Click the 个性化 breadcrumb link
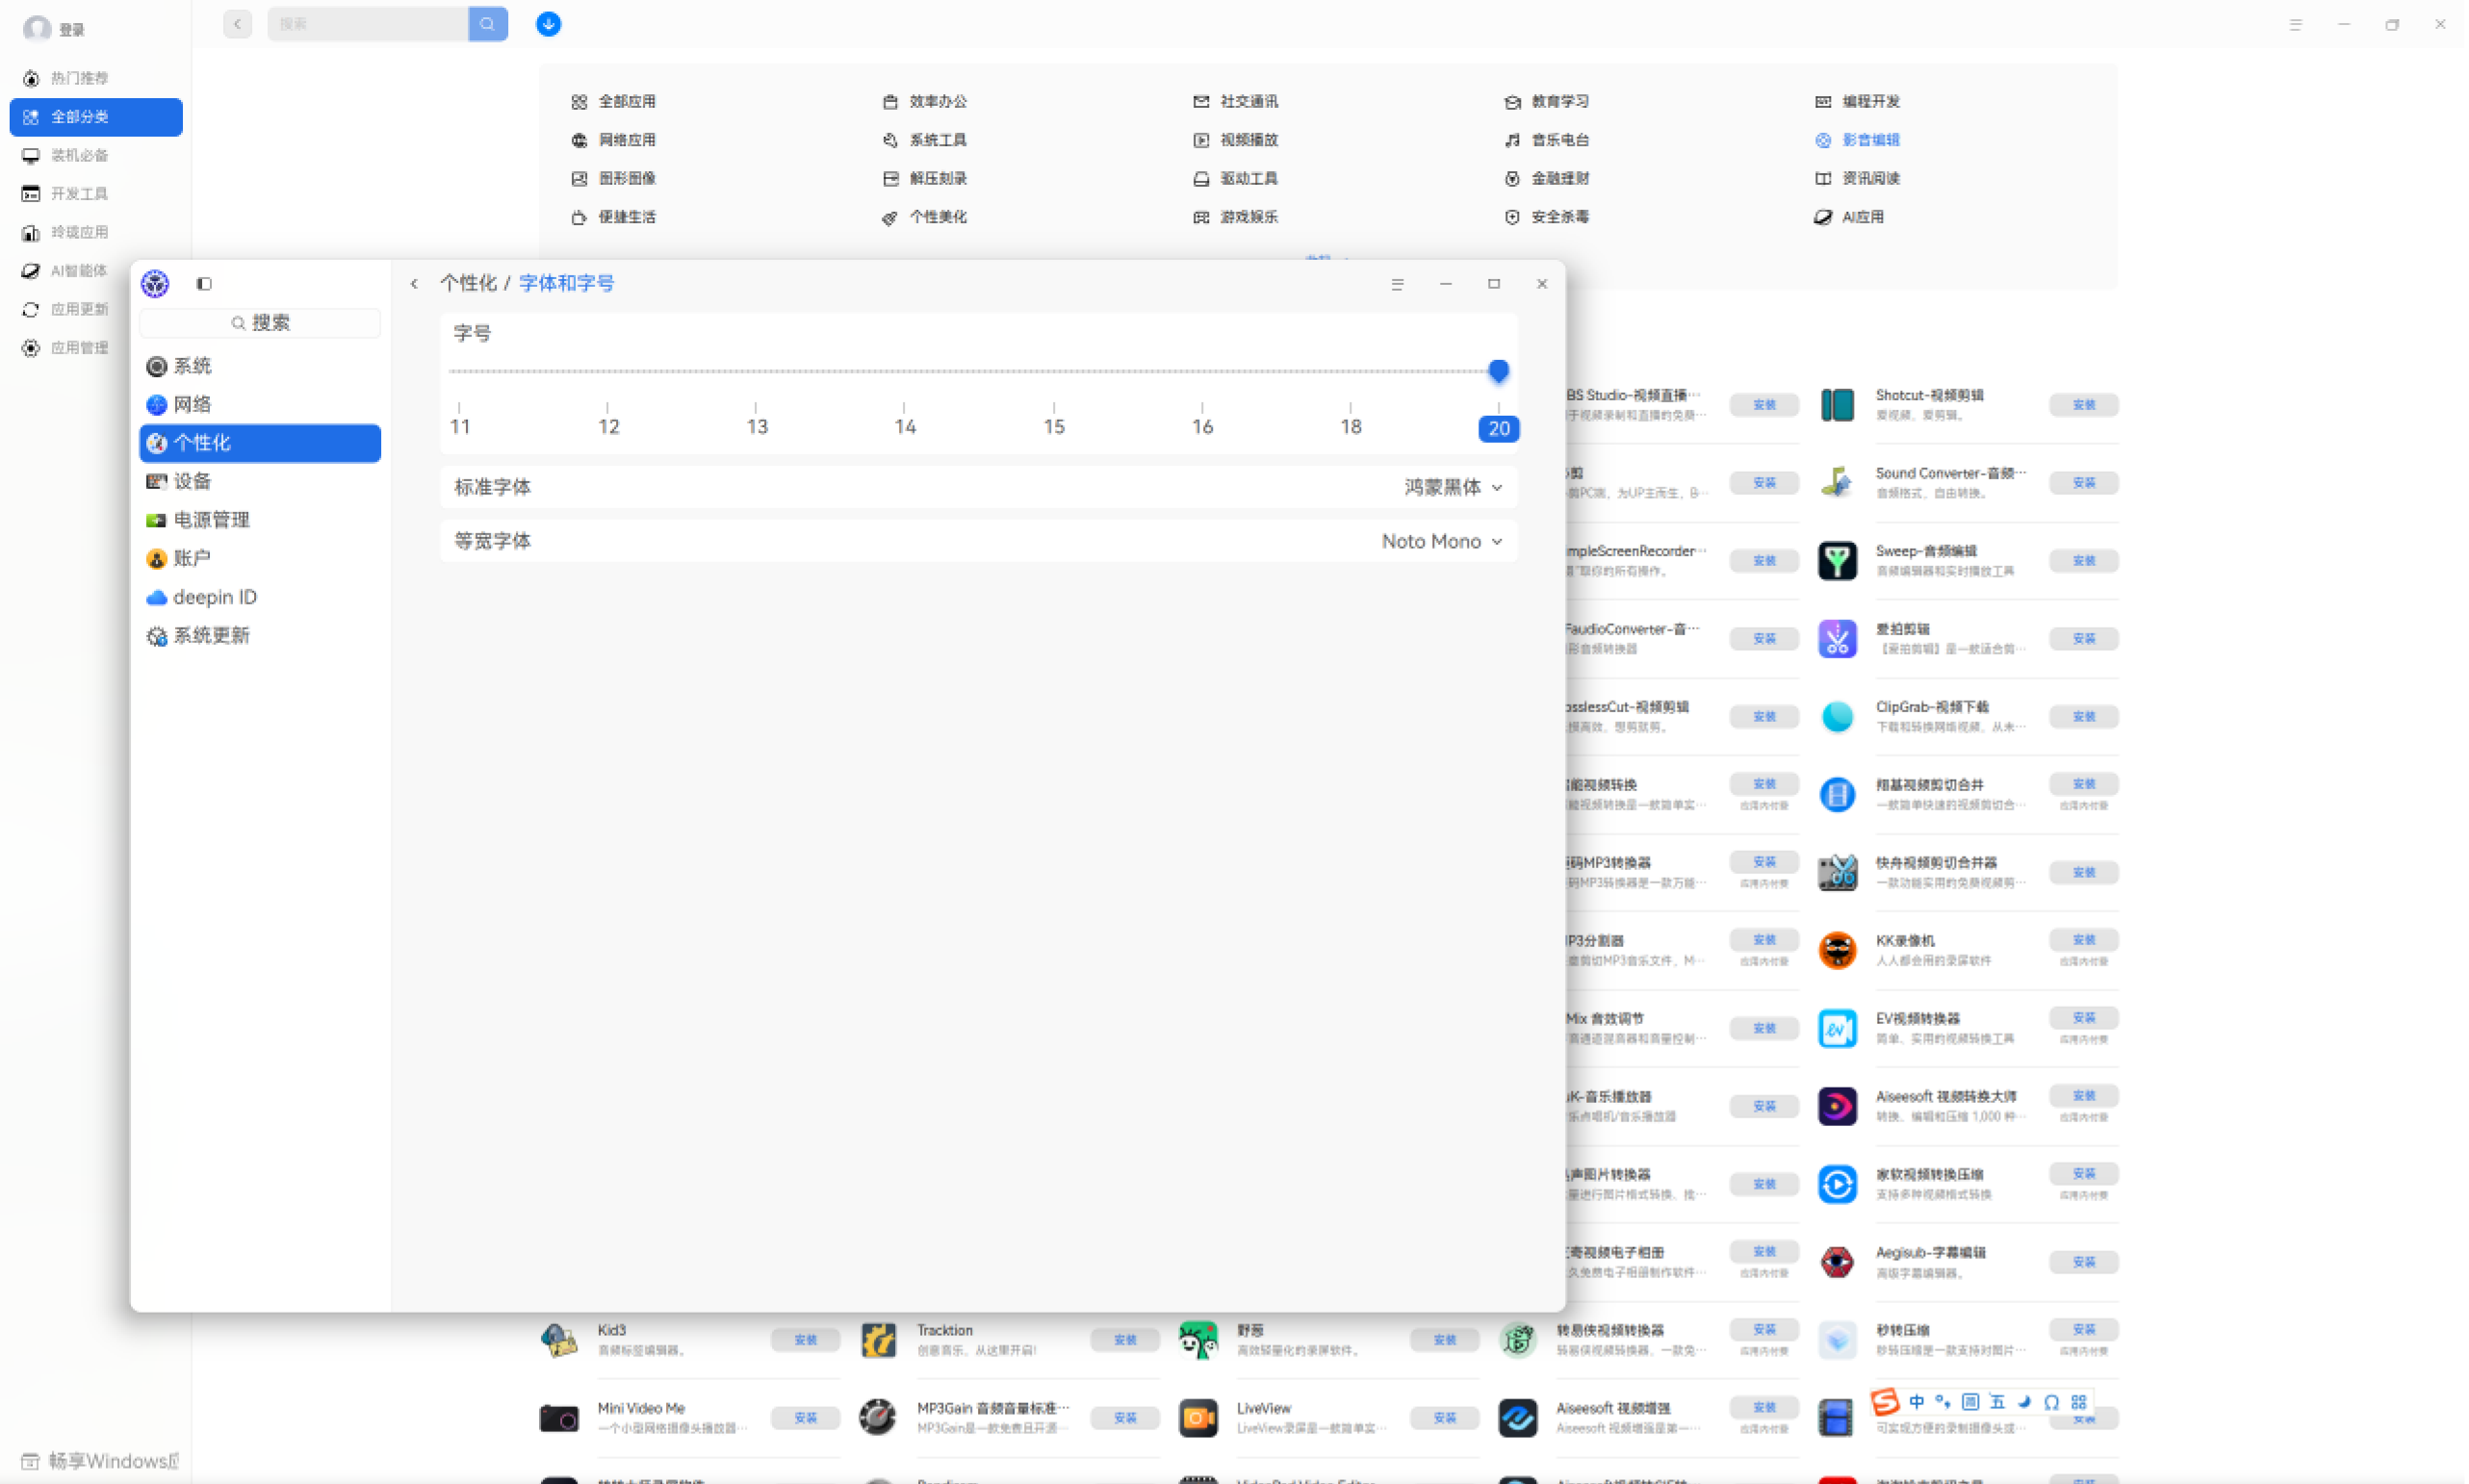Image resolution: width=2469 pixels, height=1484 pixels. [468, 284]
